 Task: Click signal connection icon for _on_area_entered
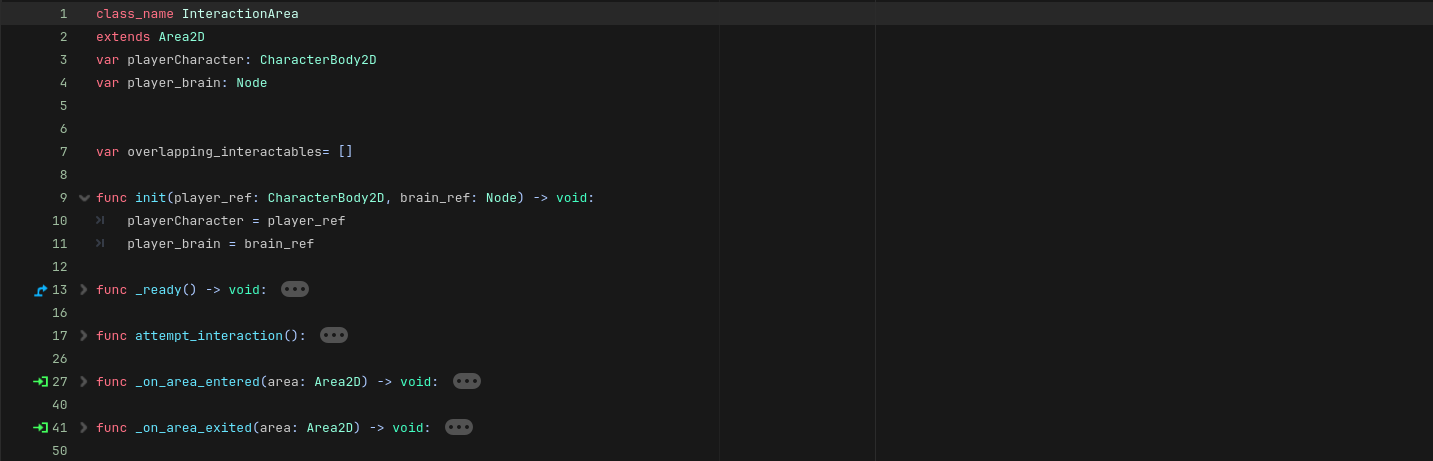point(40,382)
